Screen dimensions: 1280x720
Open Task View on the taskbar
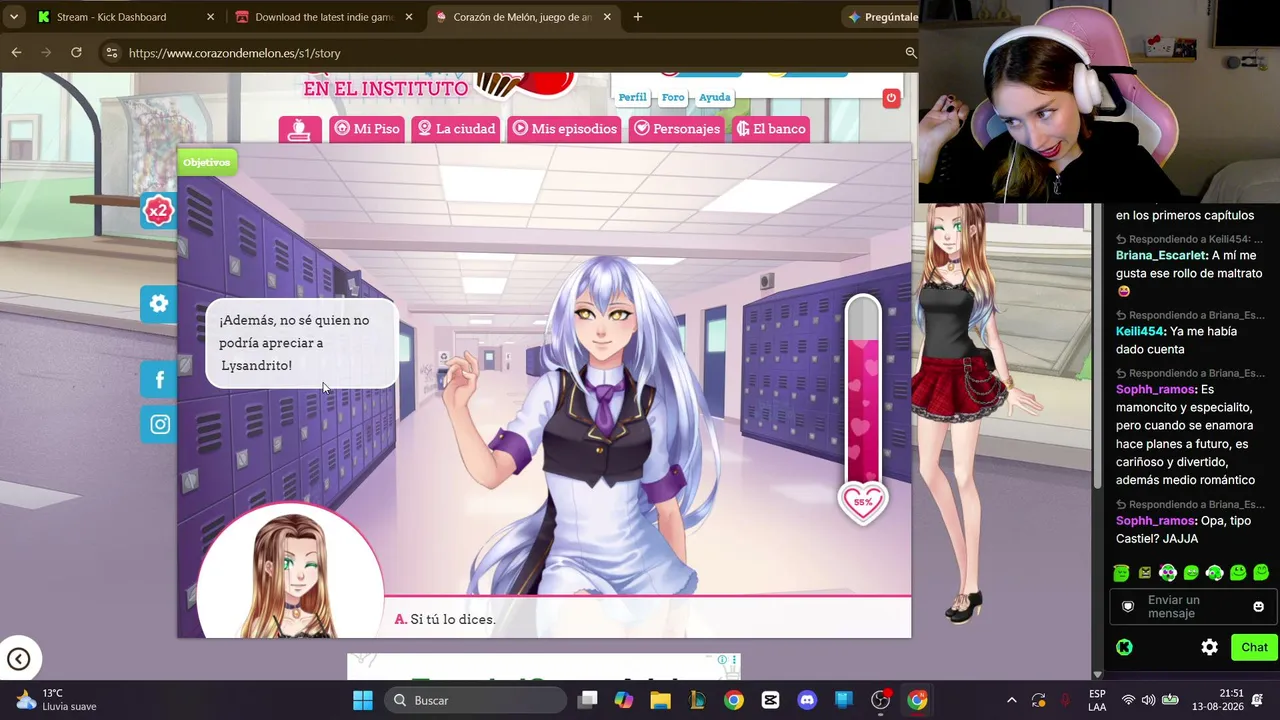point(588,700)
